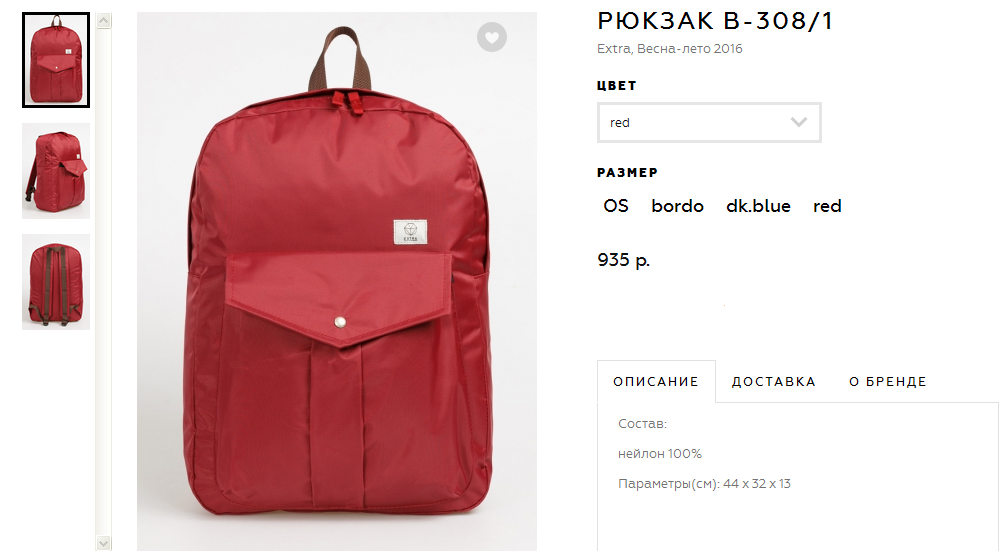The height and width of the screenshot is (551, 1008).
Task: Open the Цвет combo box showing red
Action: click(709, 122)
